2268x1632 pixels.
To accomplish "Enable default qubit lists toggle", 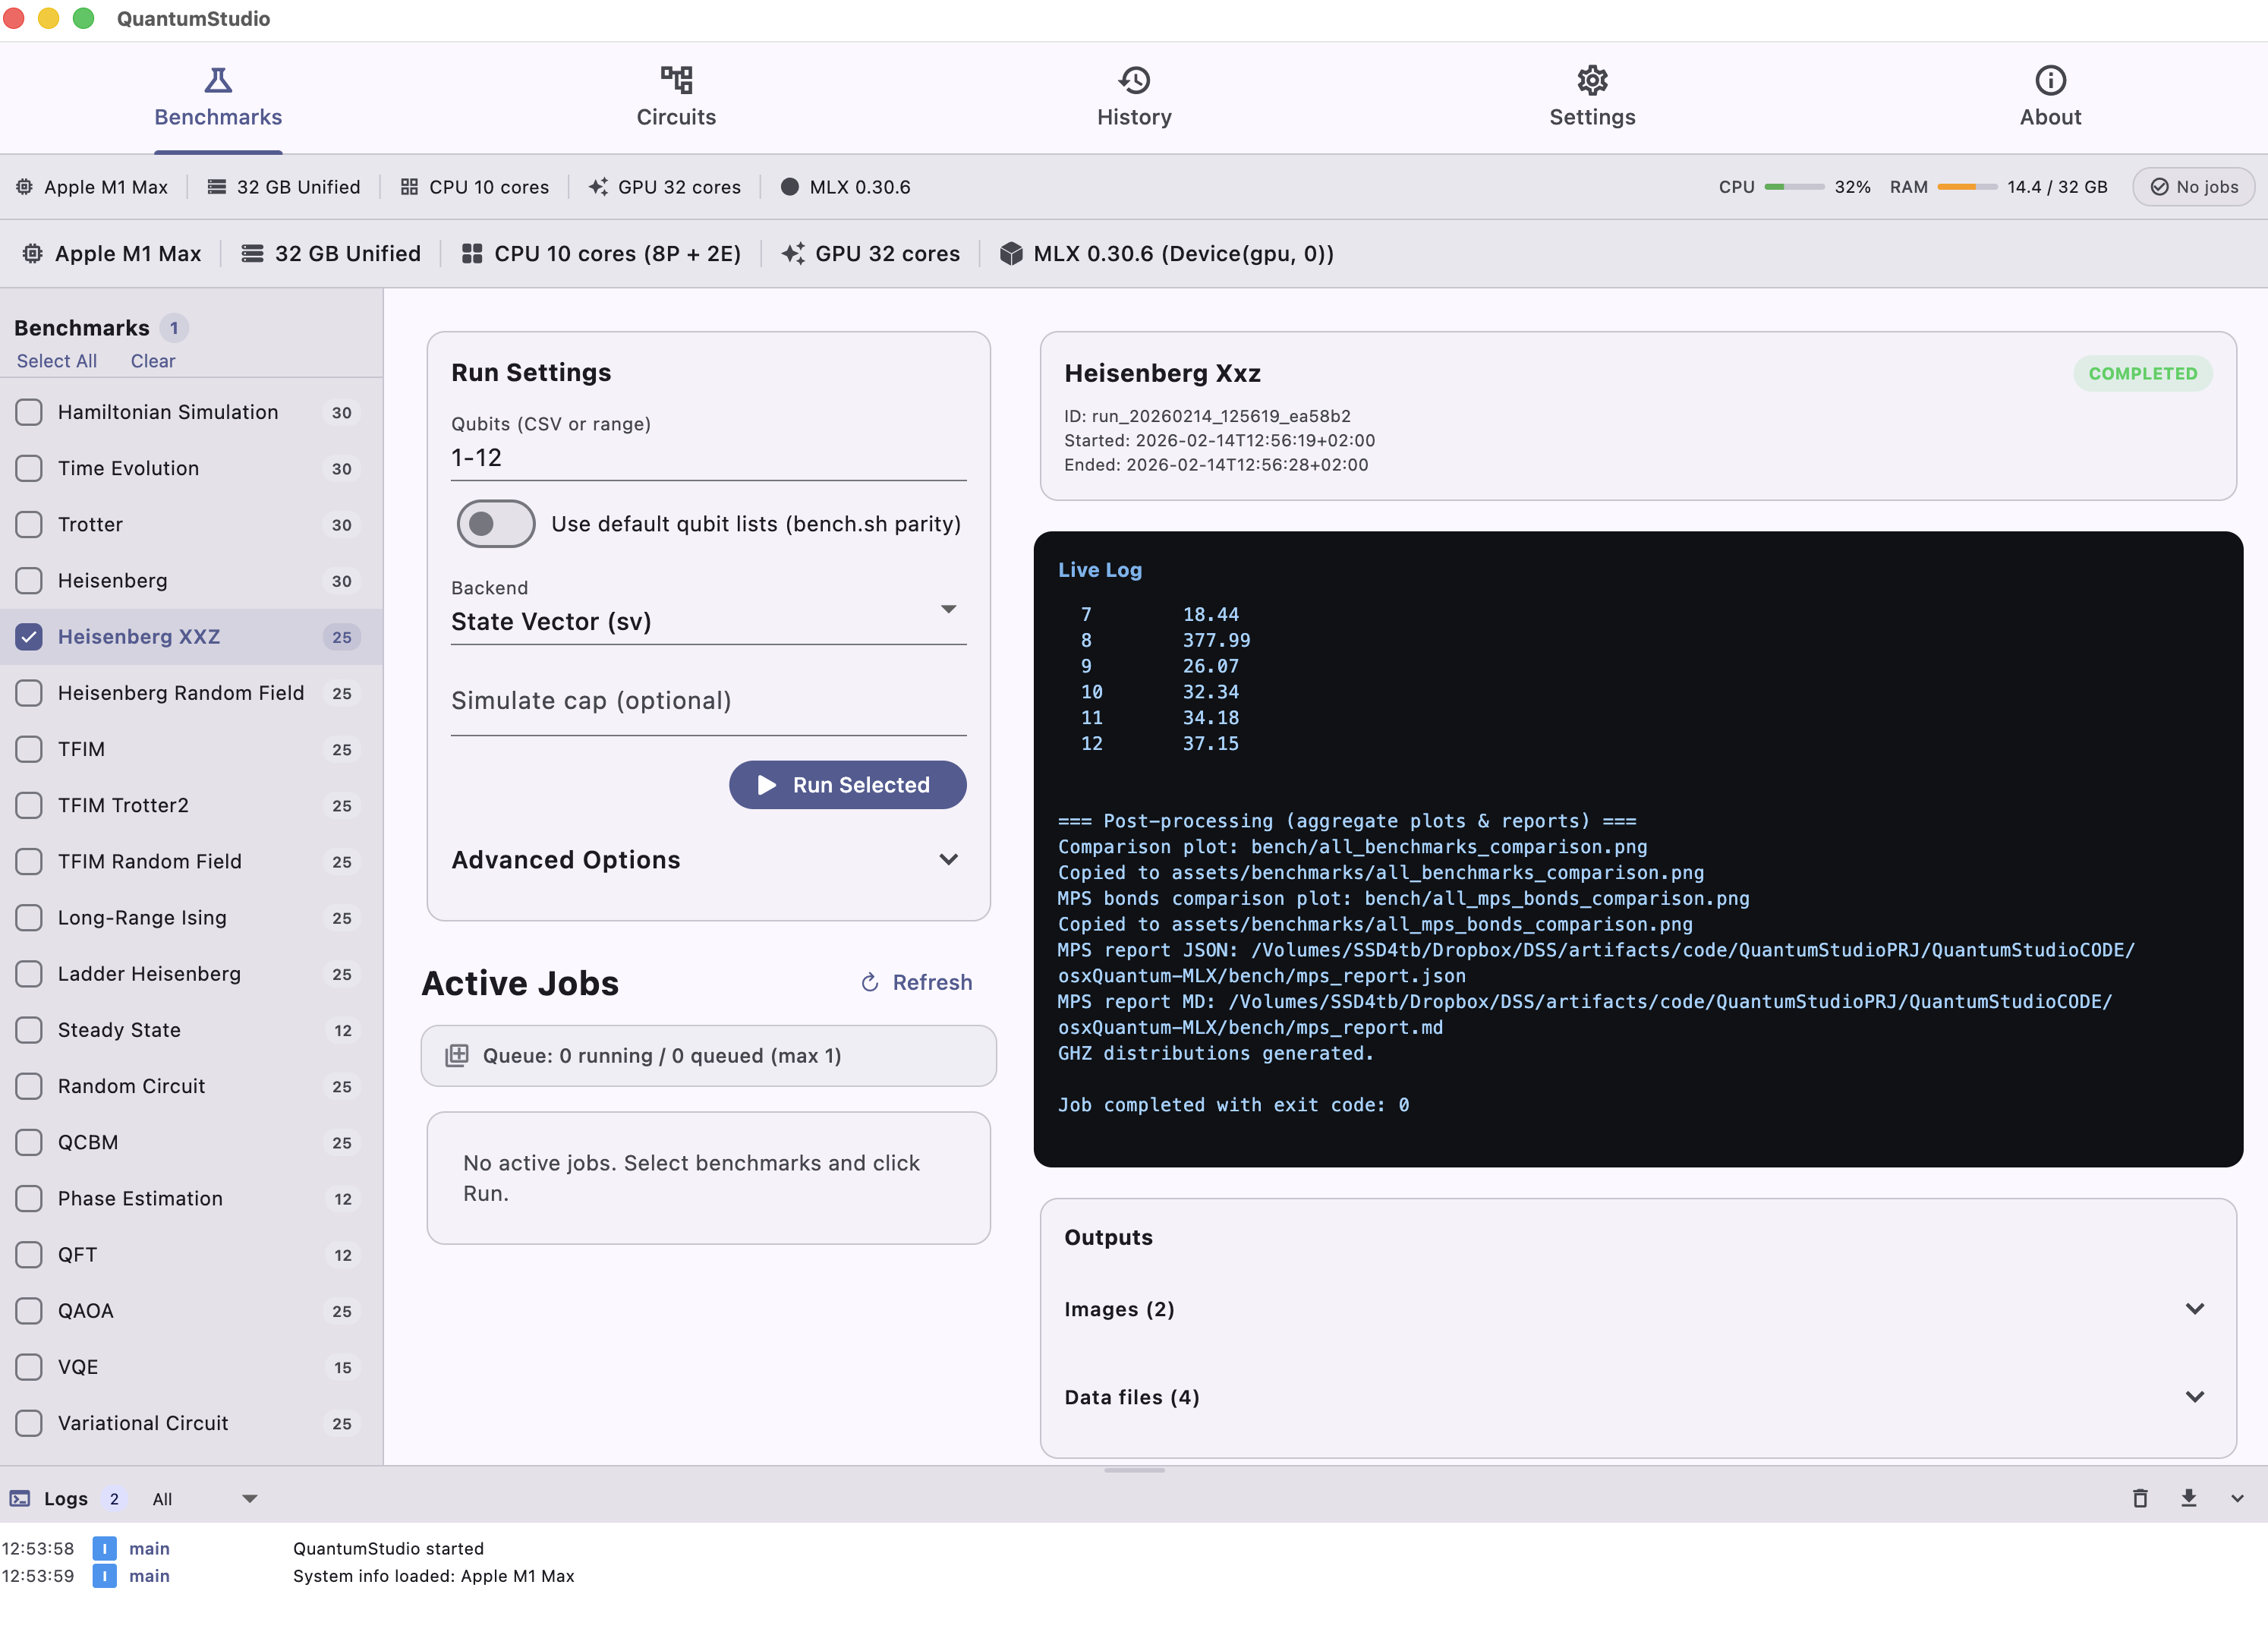I will (496, 523).
